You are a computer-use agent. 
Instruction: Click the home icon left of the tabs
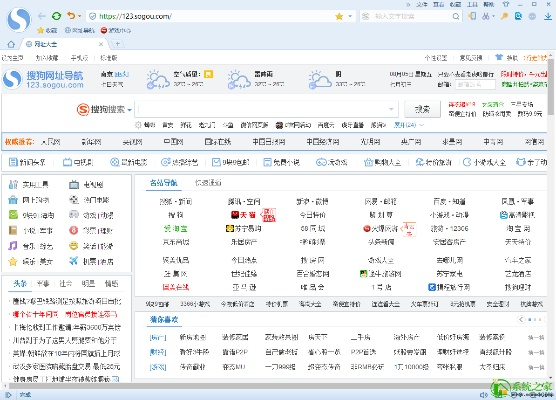tap(11, 44)
